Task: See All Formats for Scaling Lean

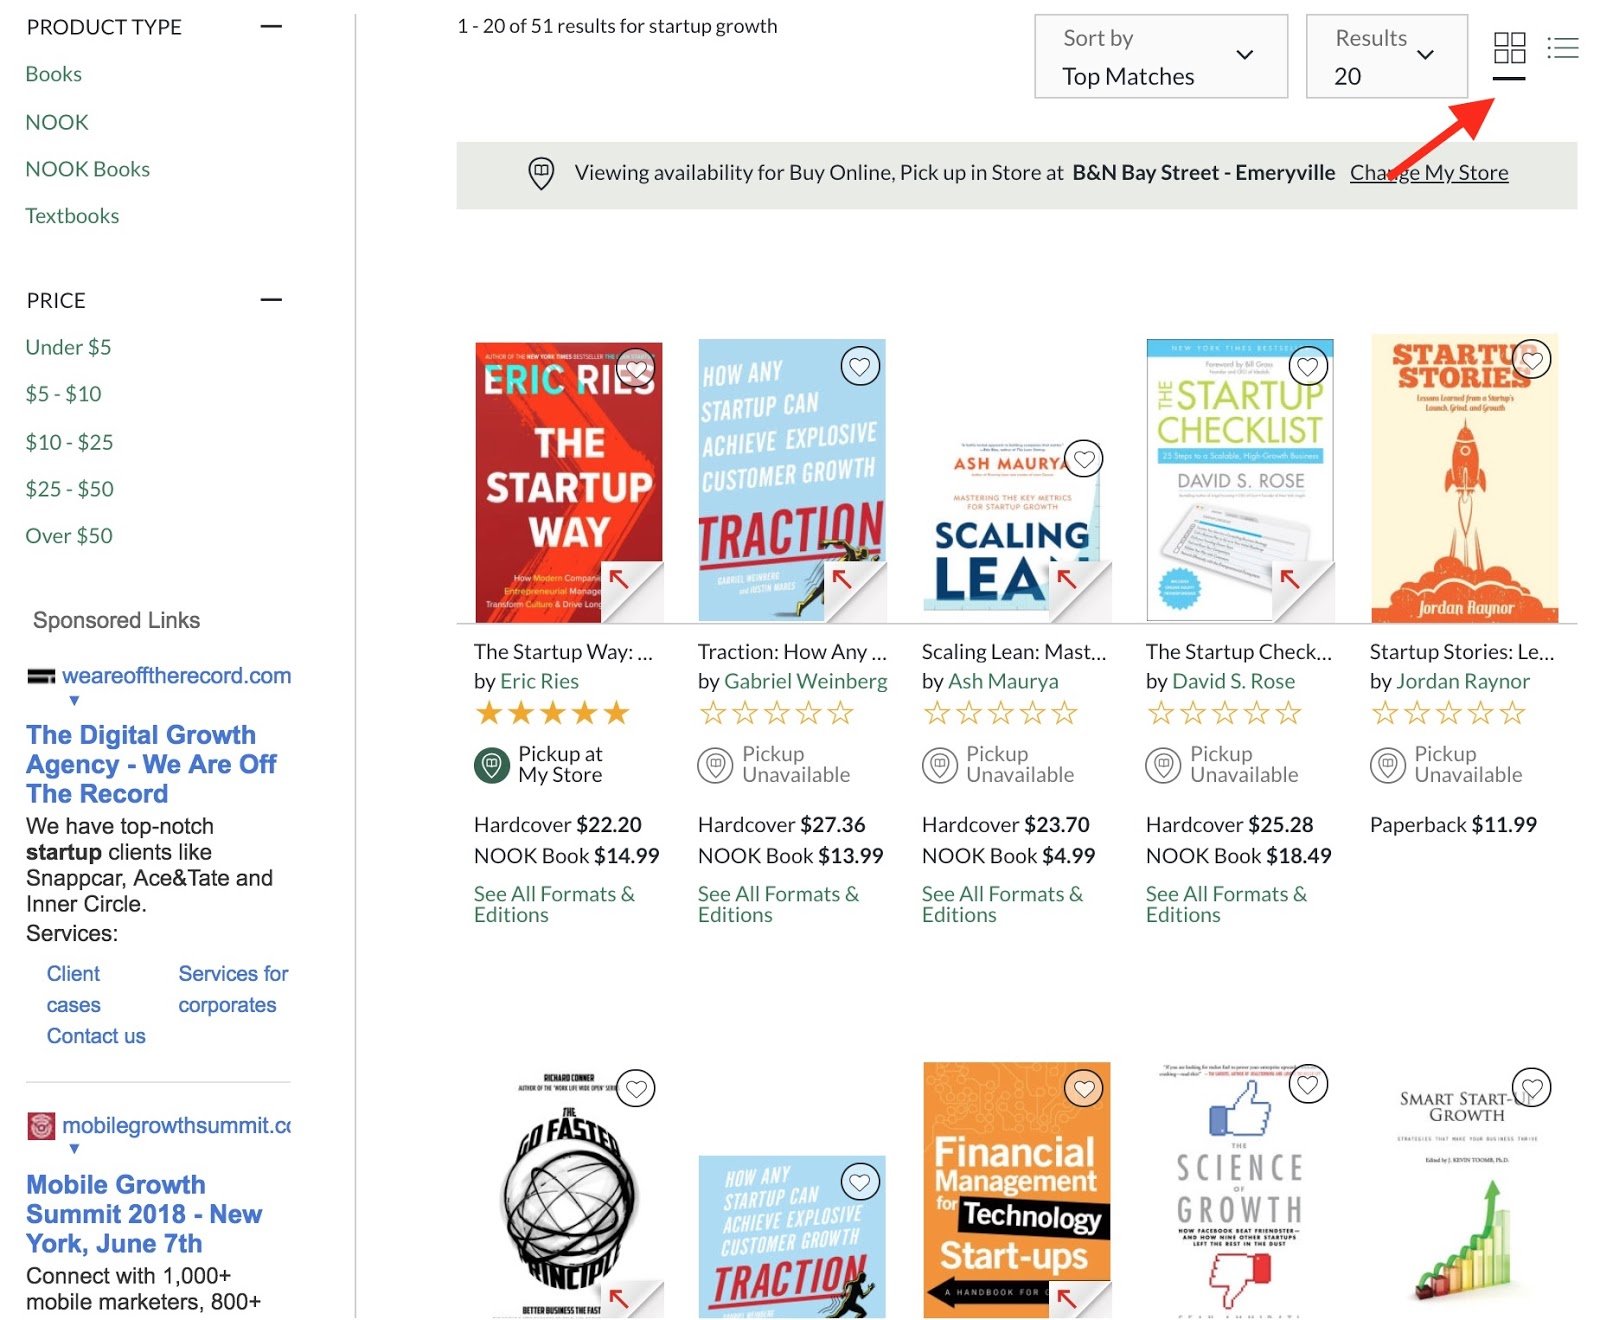Action: tap(1002, 904)
